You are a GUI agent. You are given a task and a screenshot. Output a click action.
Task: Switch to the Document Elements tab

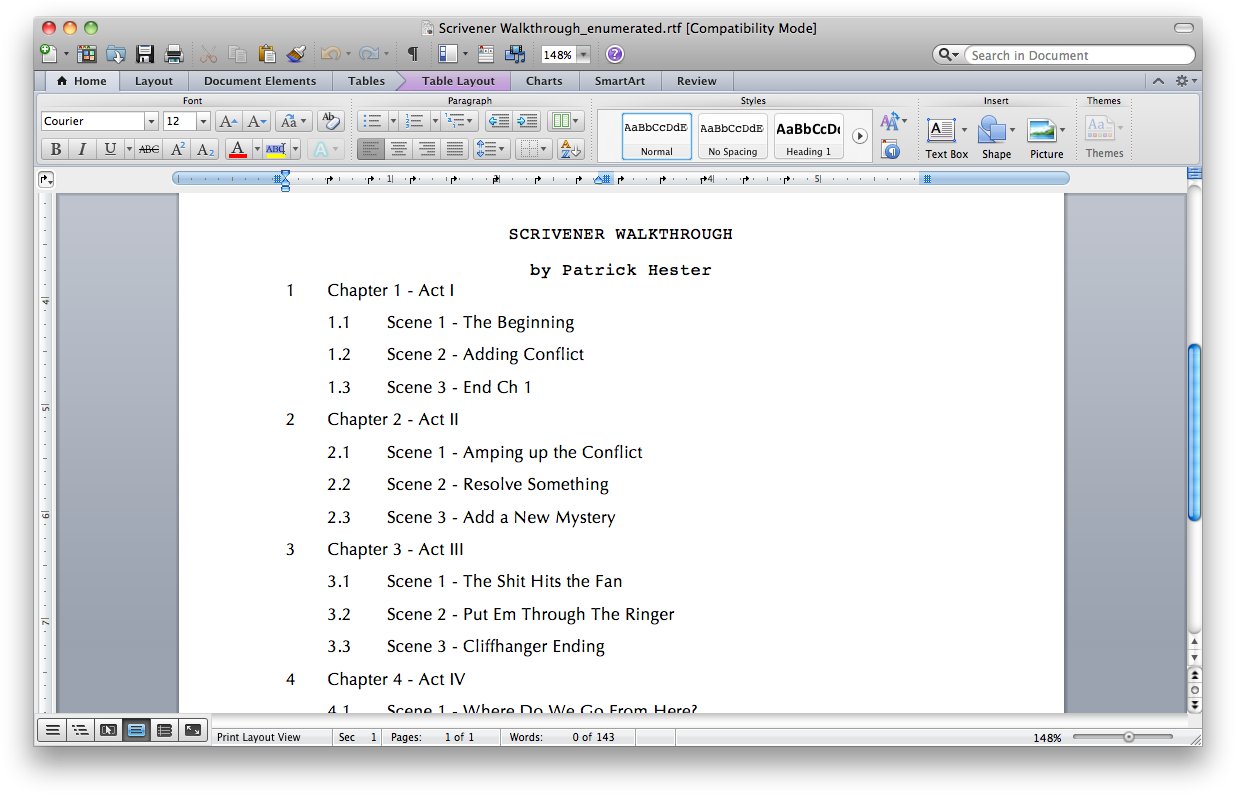click(x=259, y=81)
